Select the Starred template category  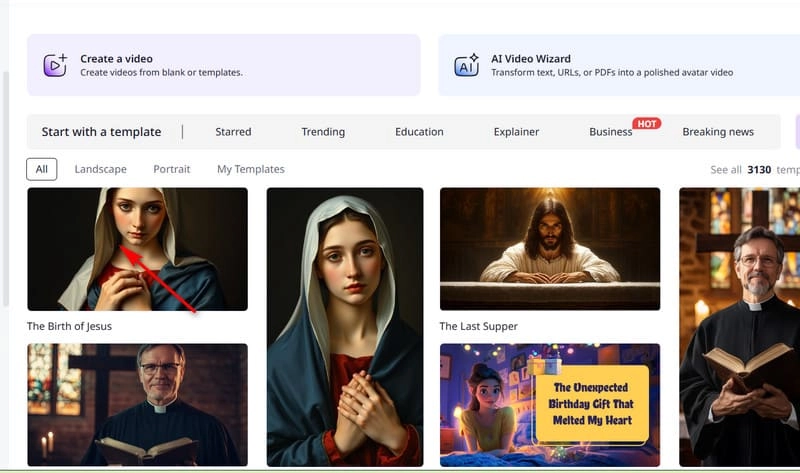click(x=233, y=132)
